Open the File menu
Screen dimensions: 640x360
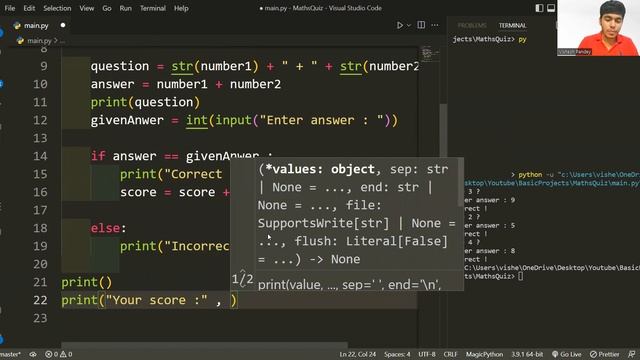coord(10,8)
